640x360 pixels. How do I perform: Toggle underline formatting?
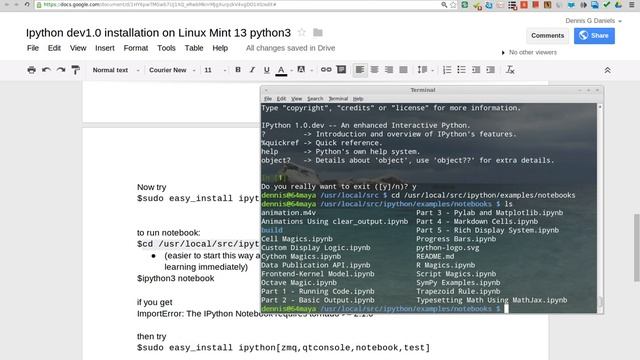(x=267, y=70)
